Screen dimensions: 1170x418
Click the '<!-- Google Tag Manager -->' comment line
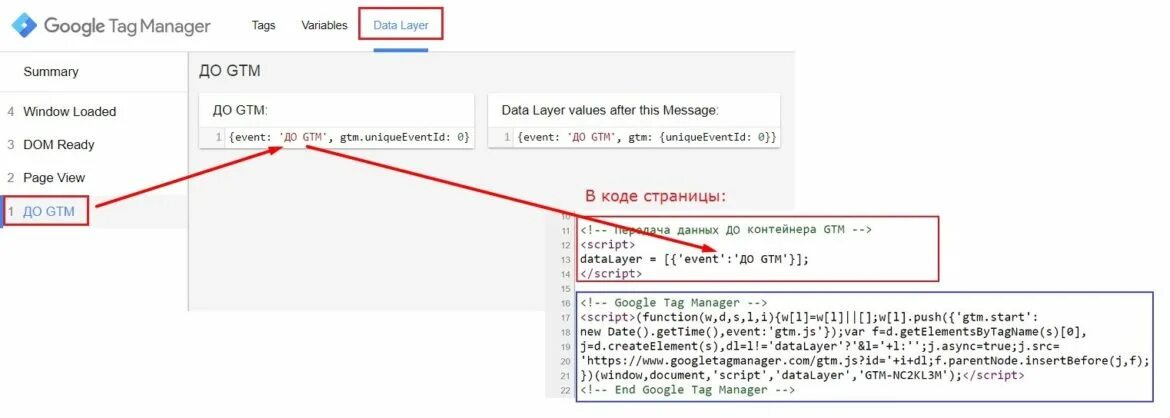click(673, 303)
